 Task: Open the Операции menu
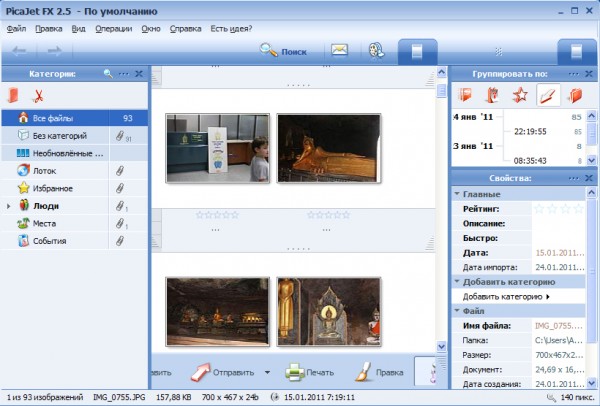(x=113, y=28)
